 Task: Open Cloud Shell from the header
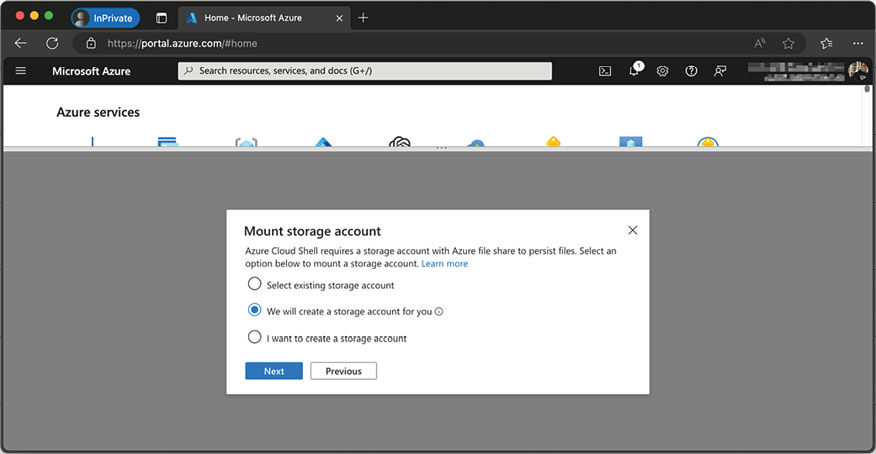(605, 71)
